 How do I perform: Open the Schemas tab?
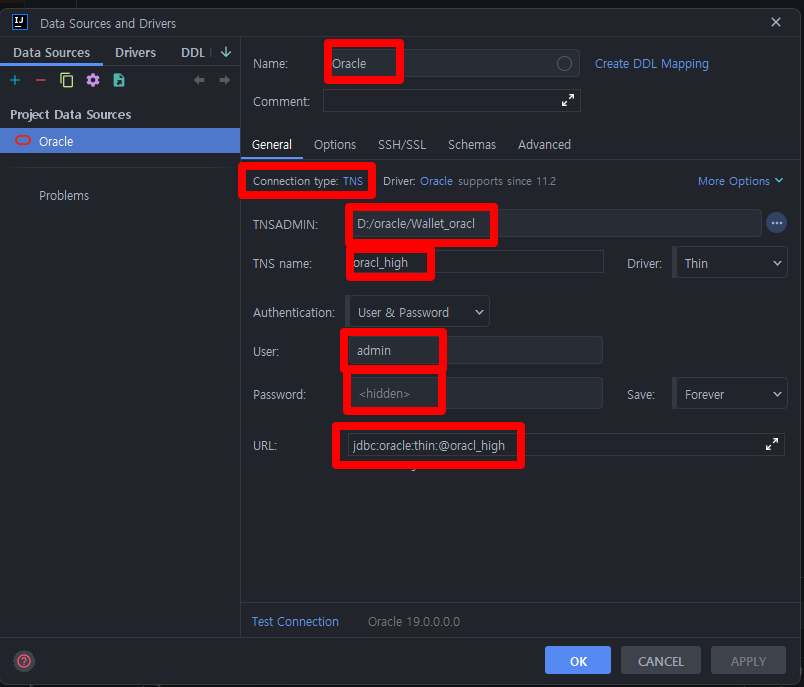(x=472, y=145)
